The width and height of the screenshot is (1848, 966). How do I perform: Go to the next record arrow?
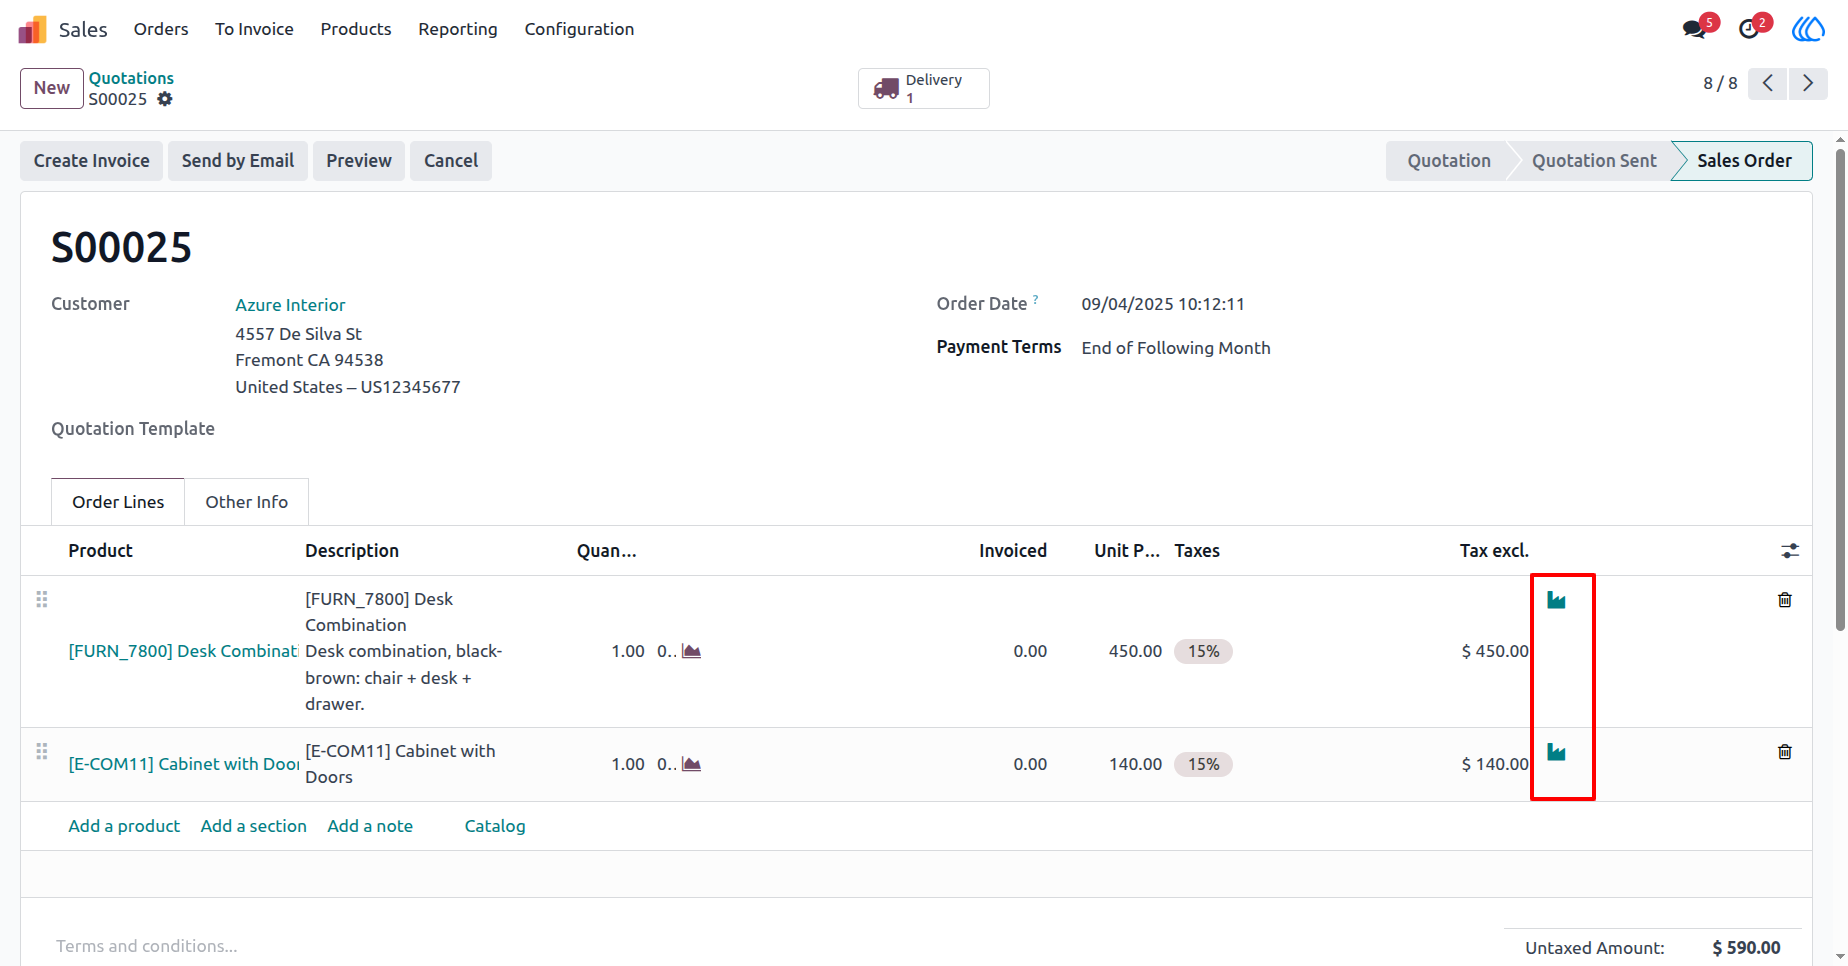1808,83
